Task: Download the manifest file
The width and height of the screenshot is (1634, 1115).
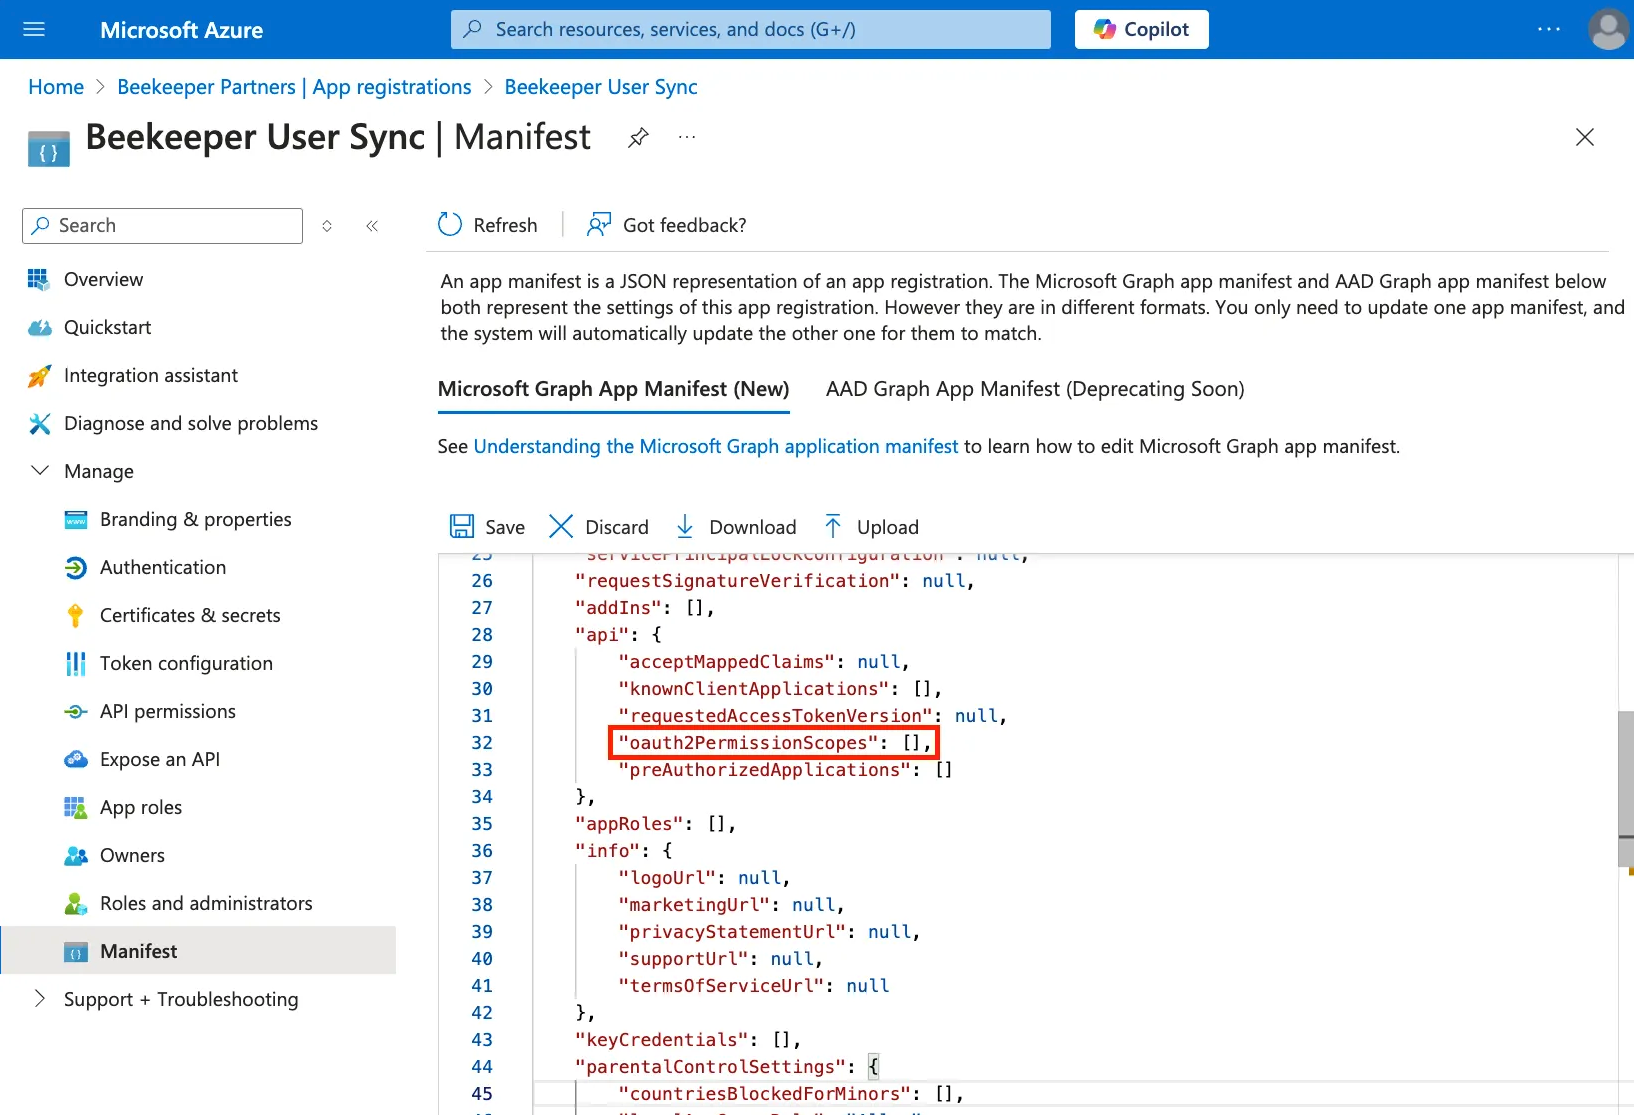Action: click(x=736, y=527)
